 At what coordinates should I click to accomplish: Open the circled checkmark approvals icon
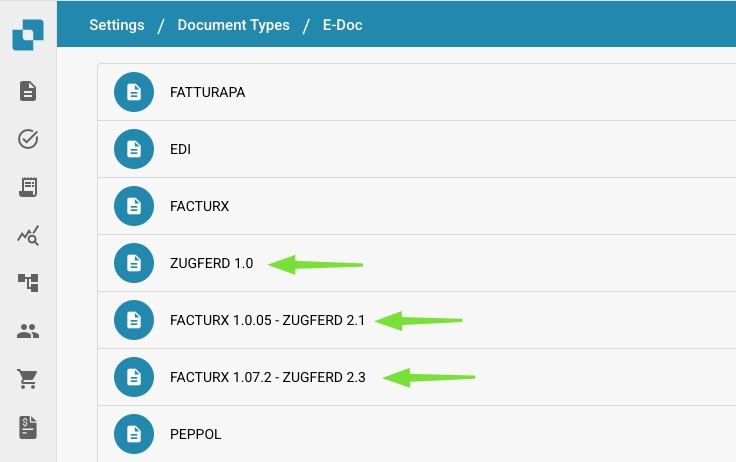tap(28, 139)
